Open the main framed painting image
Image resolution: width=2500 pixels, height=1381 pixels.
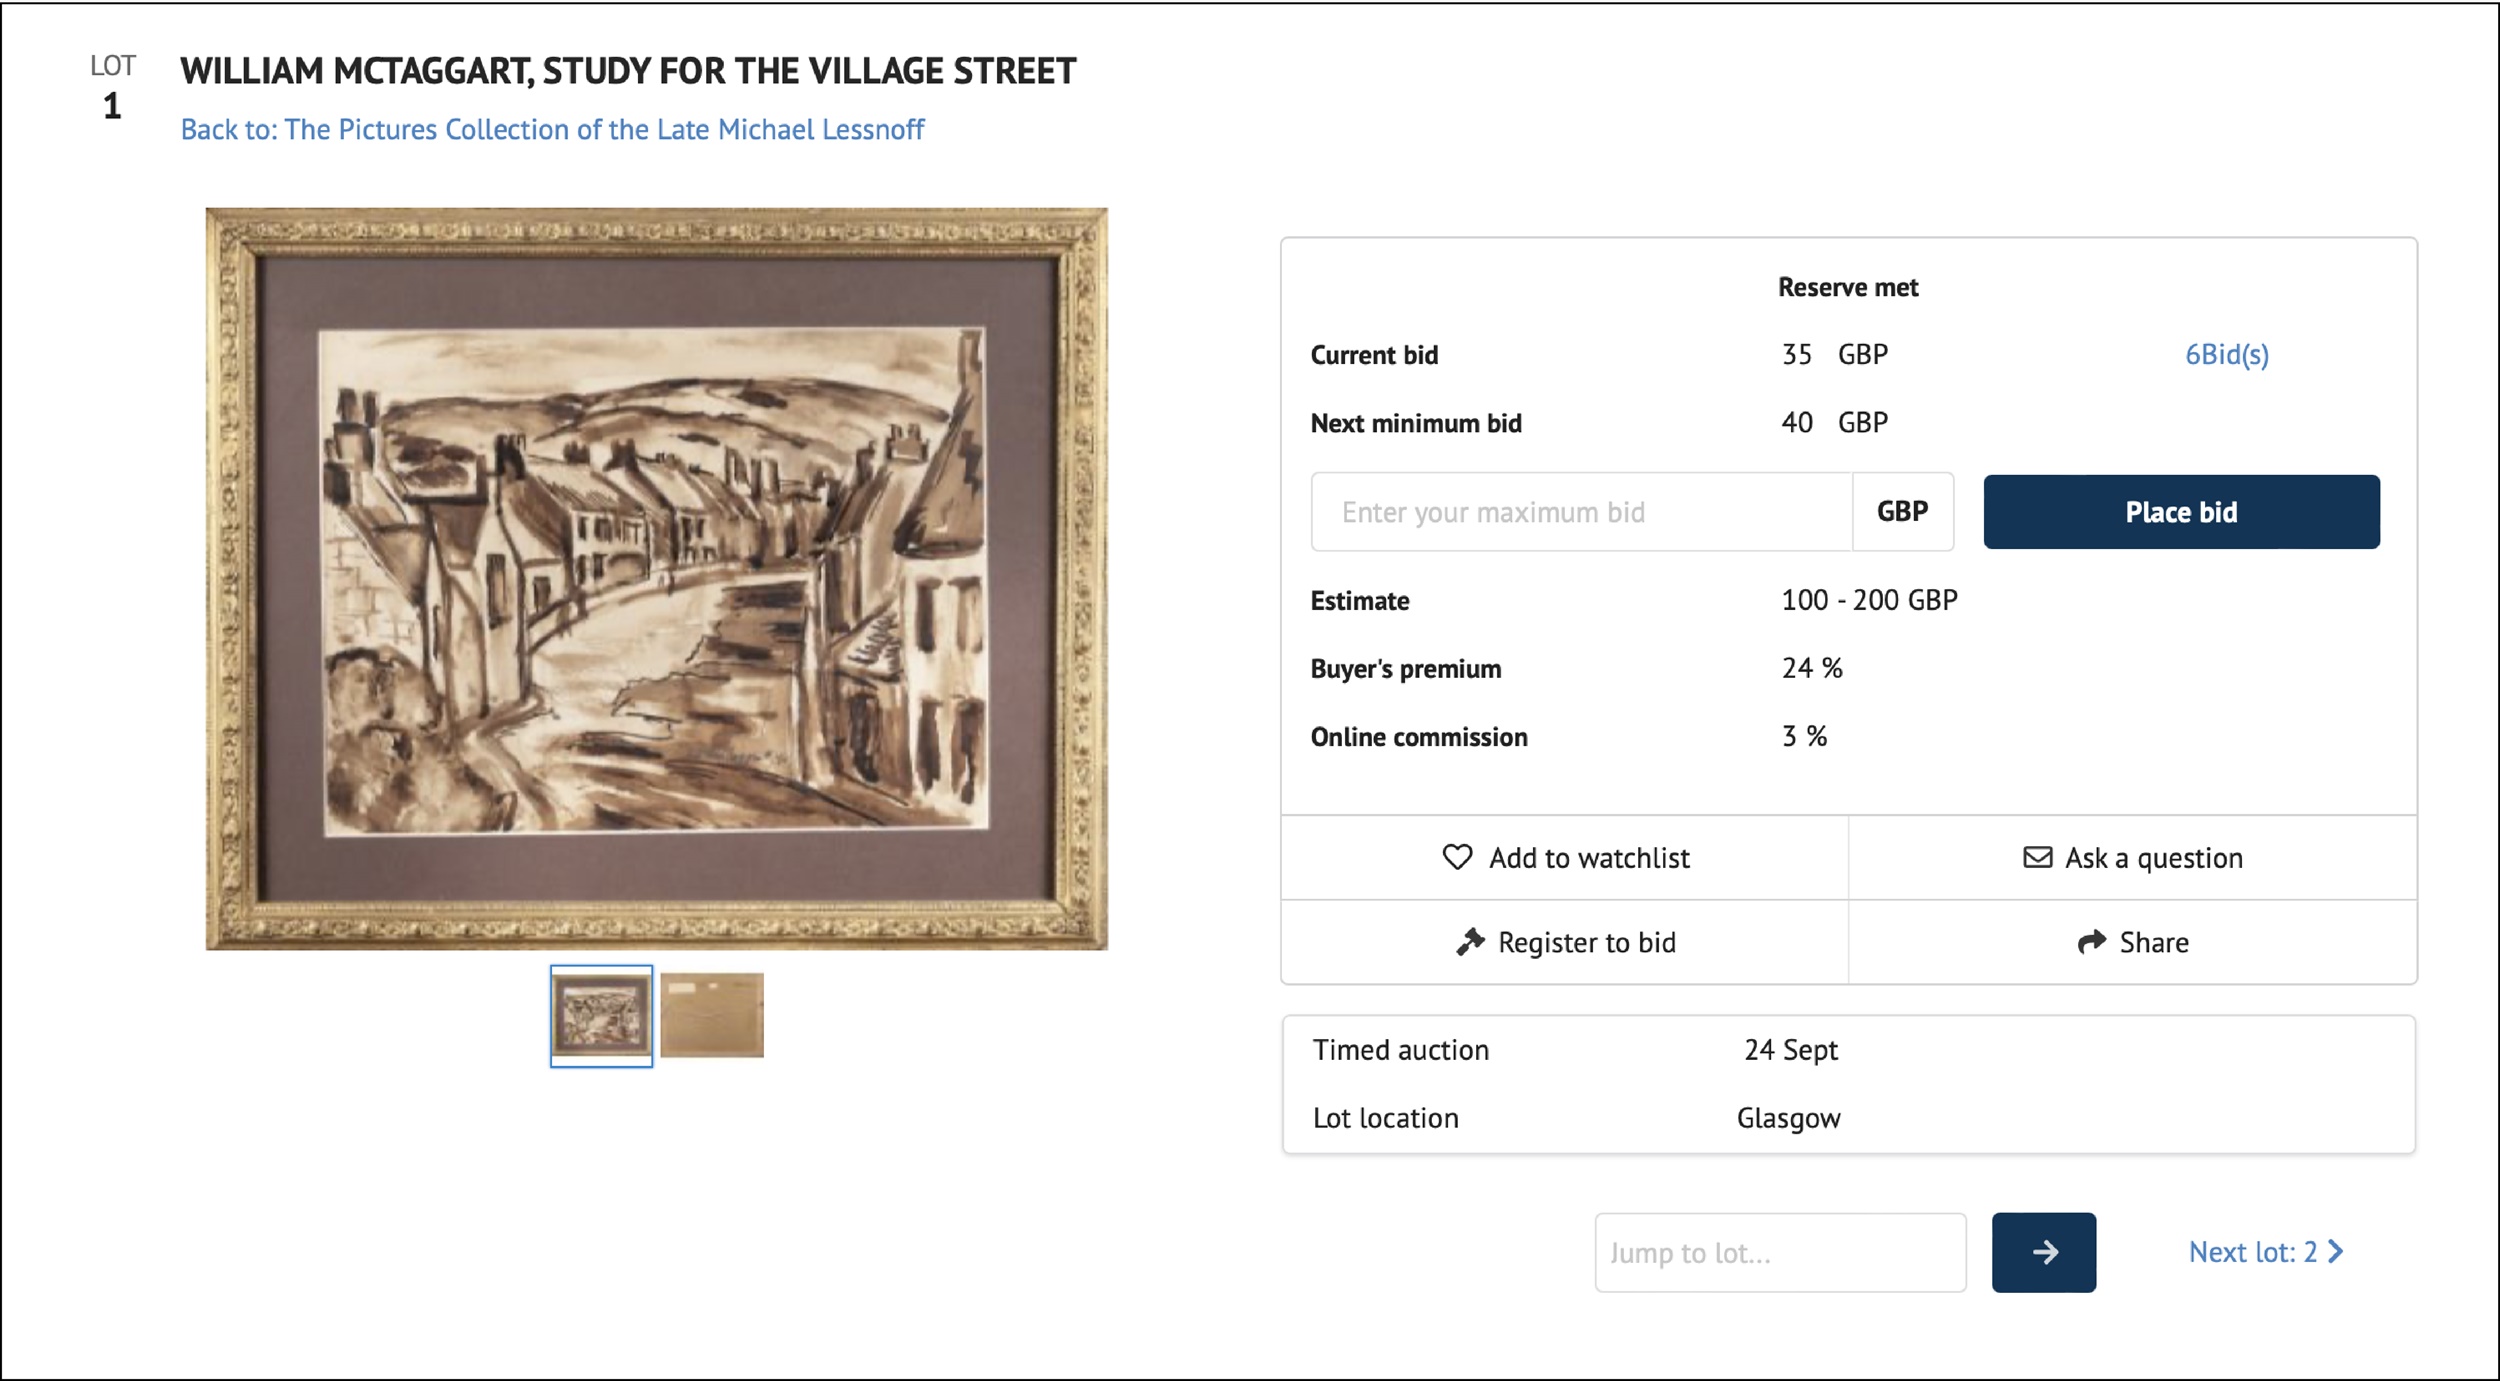pyautogui.click(x=656, y=578)
